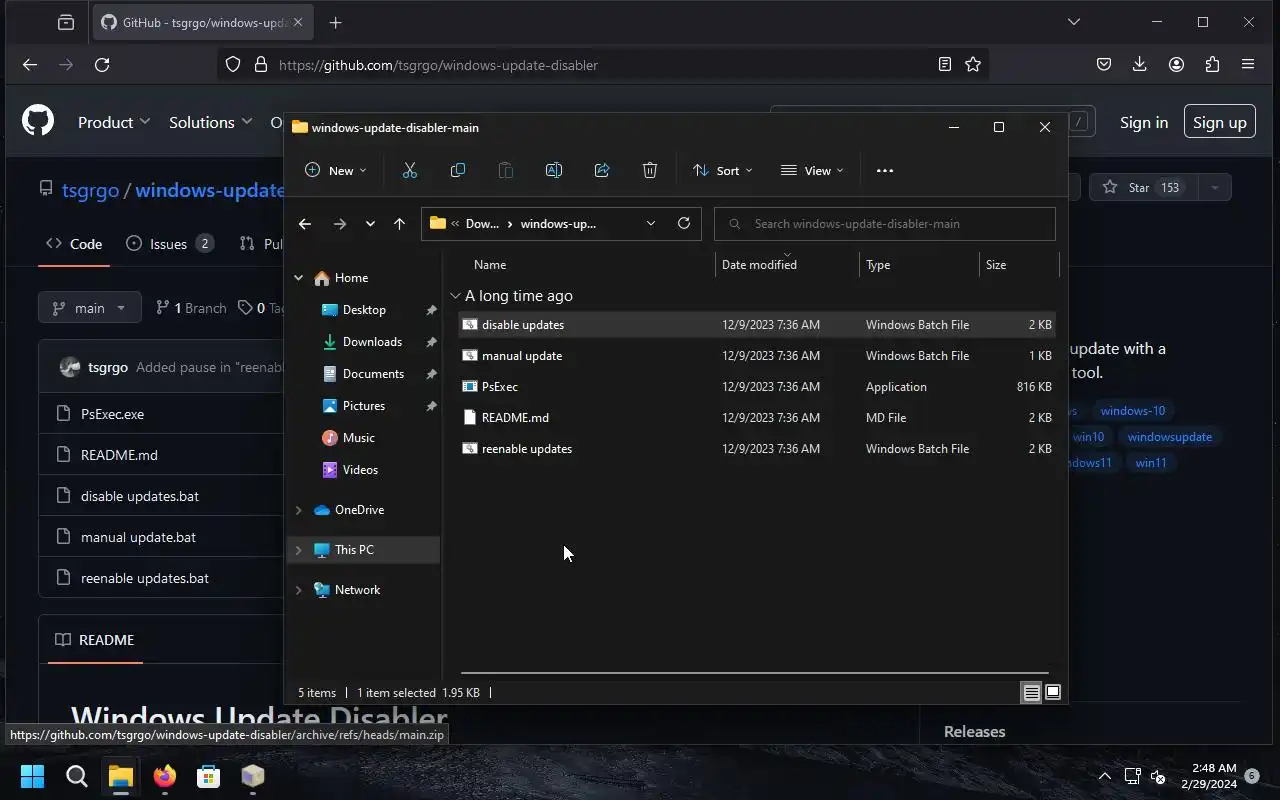Select the Code tab on GitHub
This screenshot has height=800, width=1280.
click(74, 244)
